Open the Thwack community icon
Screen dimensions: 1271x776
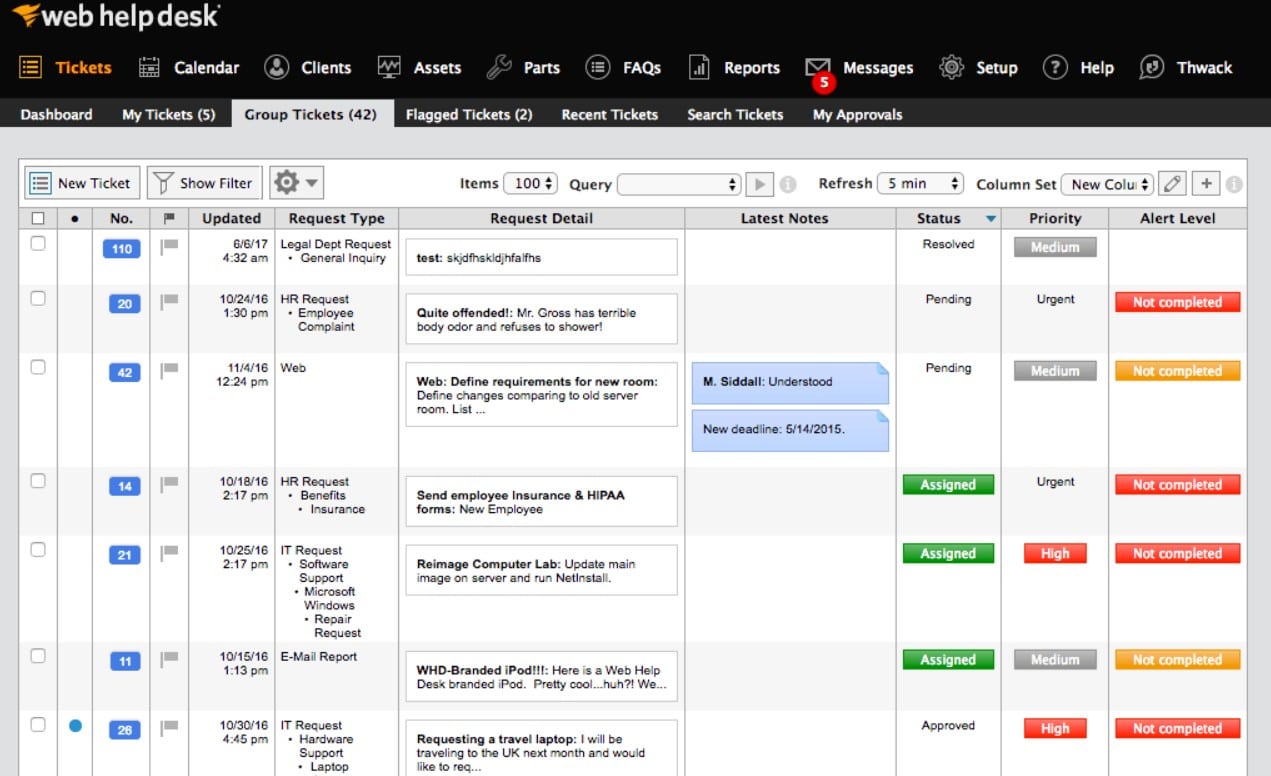point(1152,68)
